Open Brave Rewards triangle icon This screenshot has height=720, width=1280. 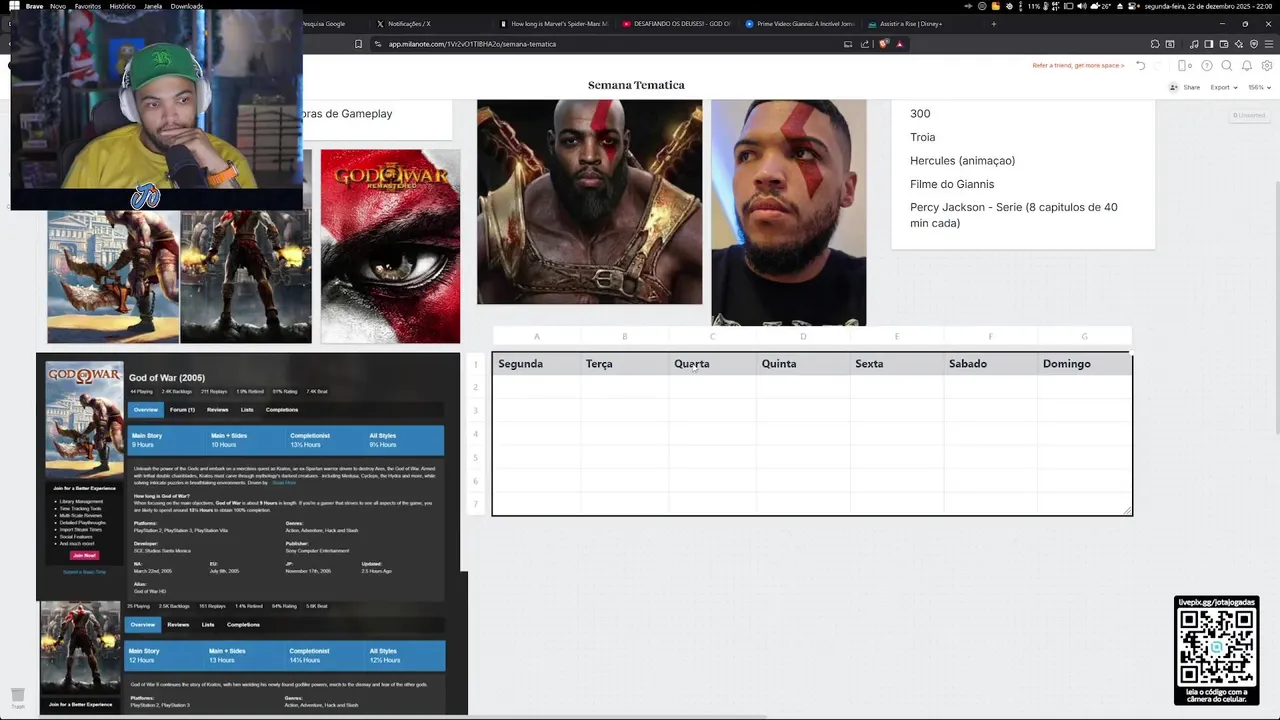pyautogui.click(x=900, y=44)
